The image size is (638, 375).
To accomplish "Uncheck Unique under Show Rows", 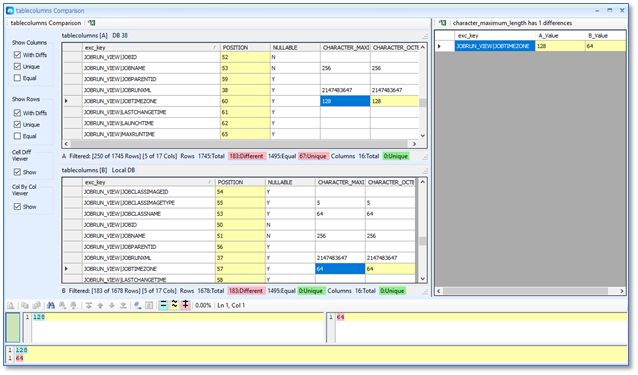I will click(x=17, y=124).
